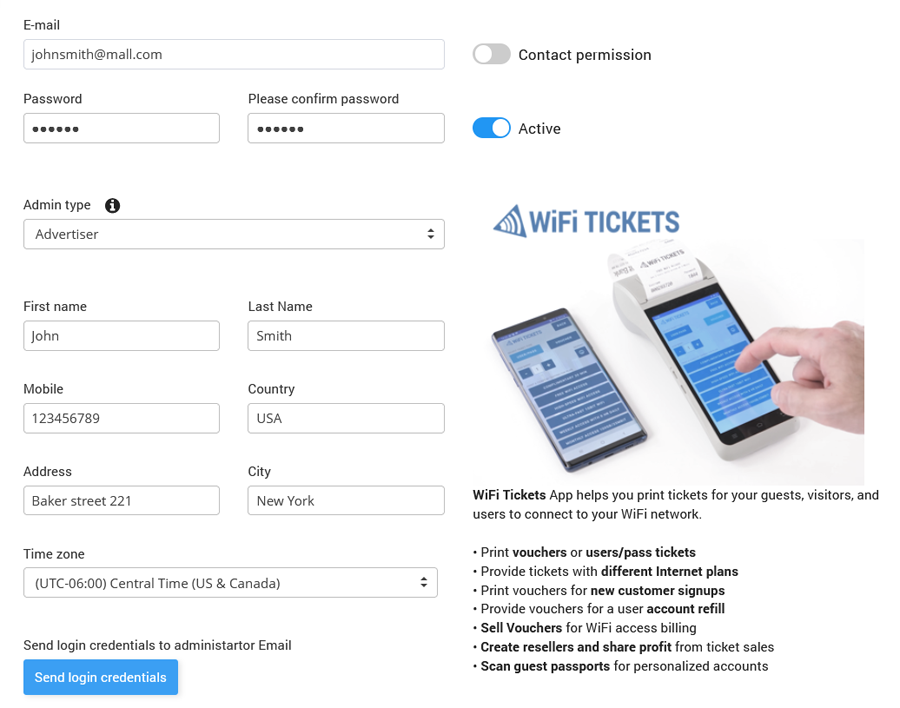Screen dimensions: 900x708
Task: Click the WiFi Tickets logo
Action: (586, 221)
